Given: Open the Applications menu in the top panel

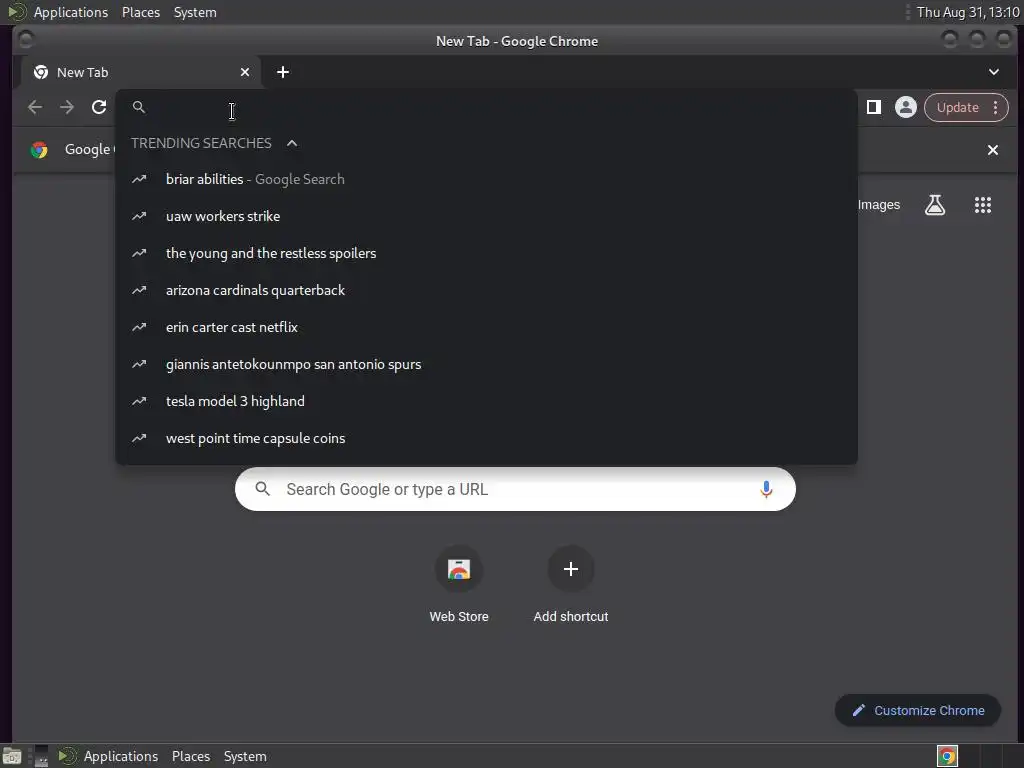Looking at the screenshot, I should tap(71, 12).
